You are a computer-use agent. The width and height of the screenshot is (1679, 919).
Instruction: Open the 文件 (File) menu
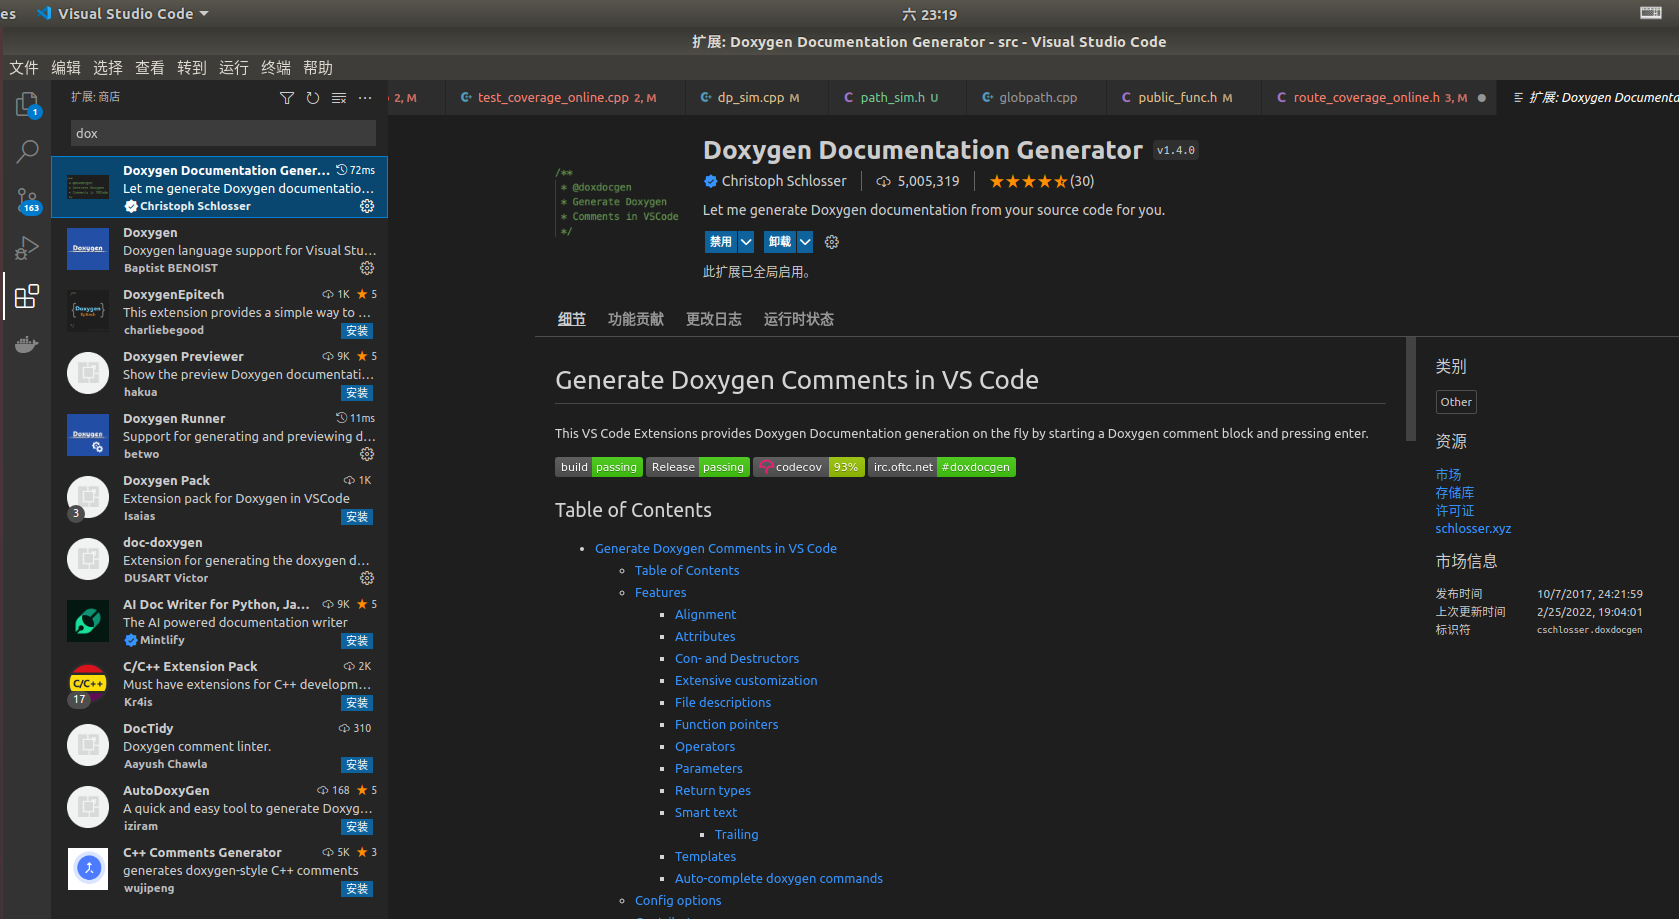pos(24,68)
